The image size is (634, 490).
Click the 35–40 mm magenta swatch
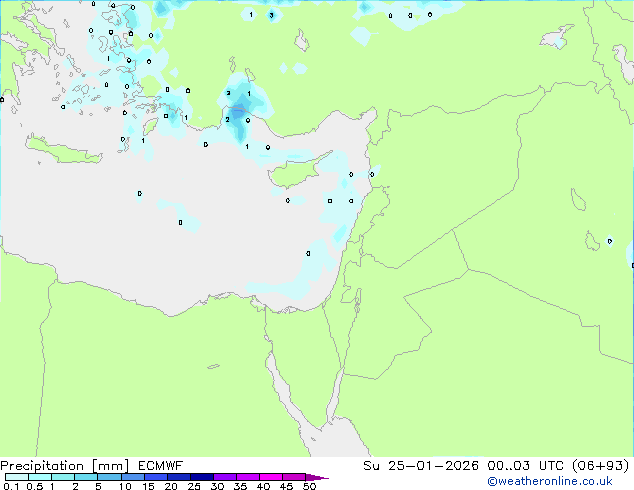coord(247,477)
